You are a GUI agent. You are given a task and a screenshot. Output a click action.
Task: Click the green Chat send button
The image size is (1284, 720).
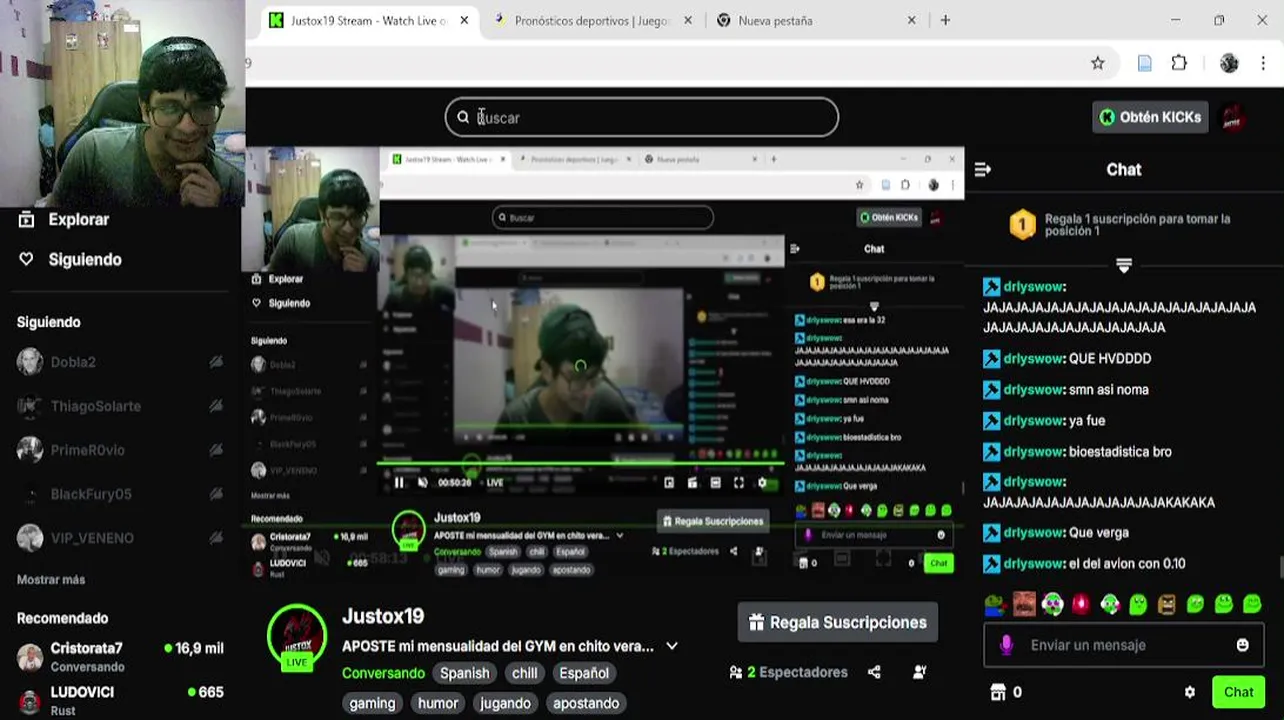point(1238,692)
